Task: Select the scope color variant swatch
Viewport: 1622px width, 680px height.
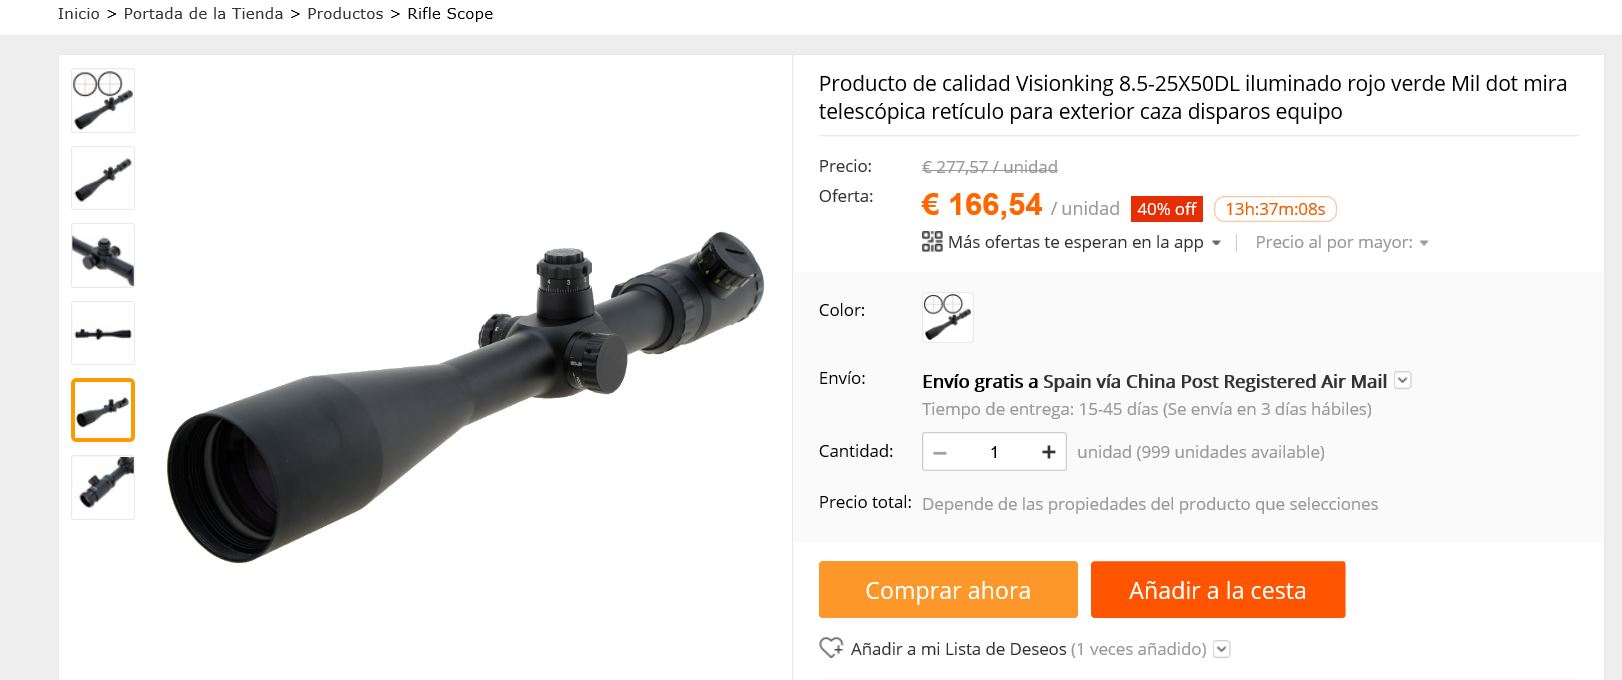Action: coord(948,317)
